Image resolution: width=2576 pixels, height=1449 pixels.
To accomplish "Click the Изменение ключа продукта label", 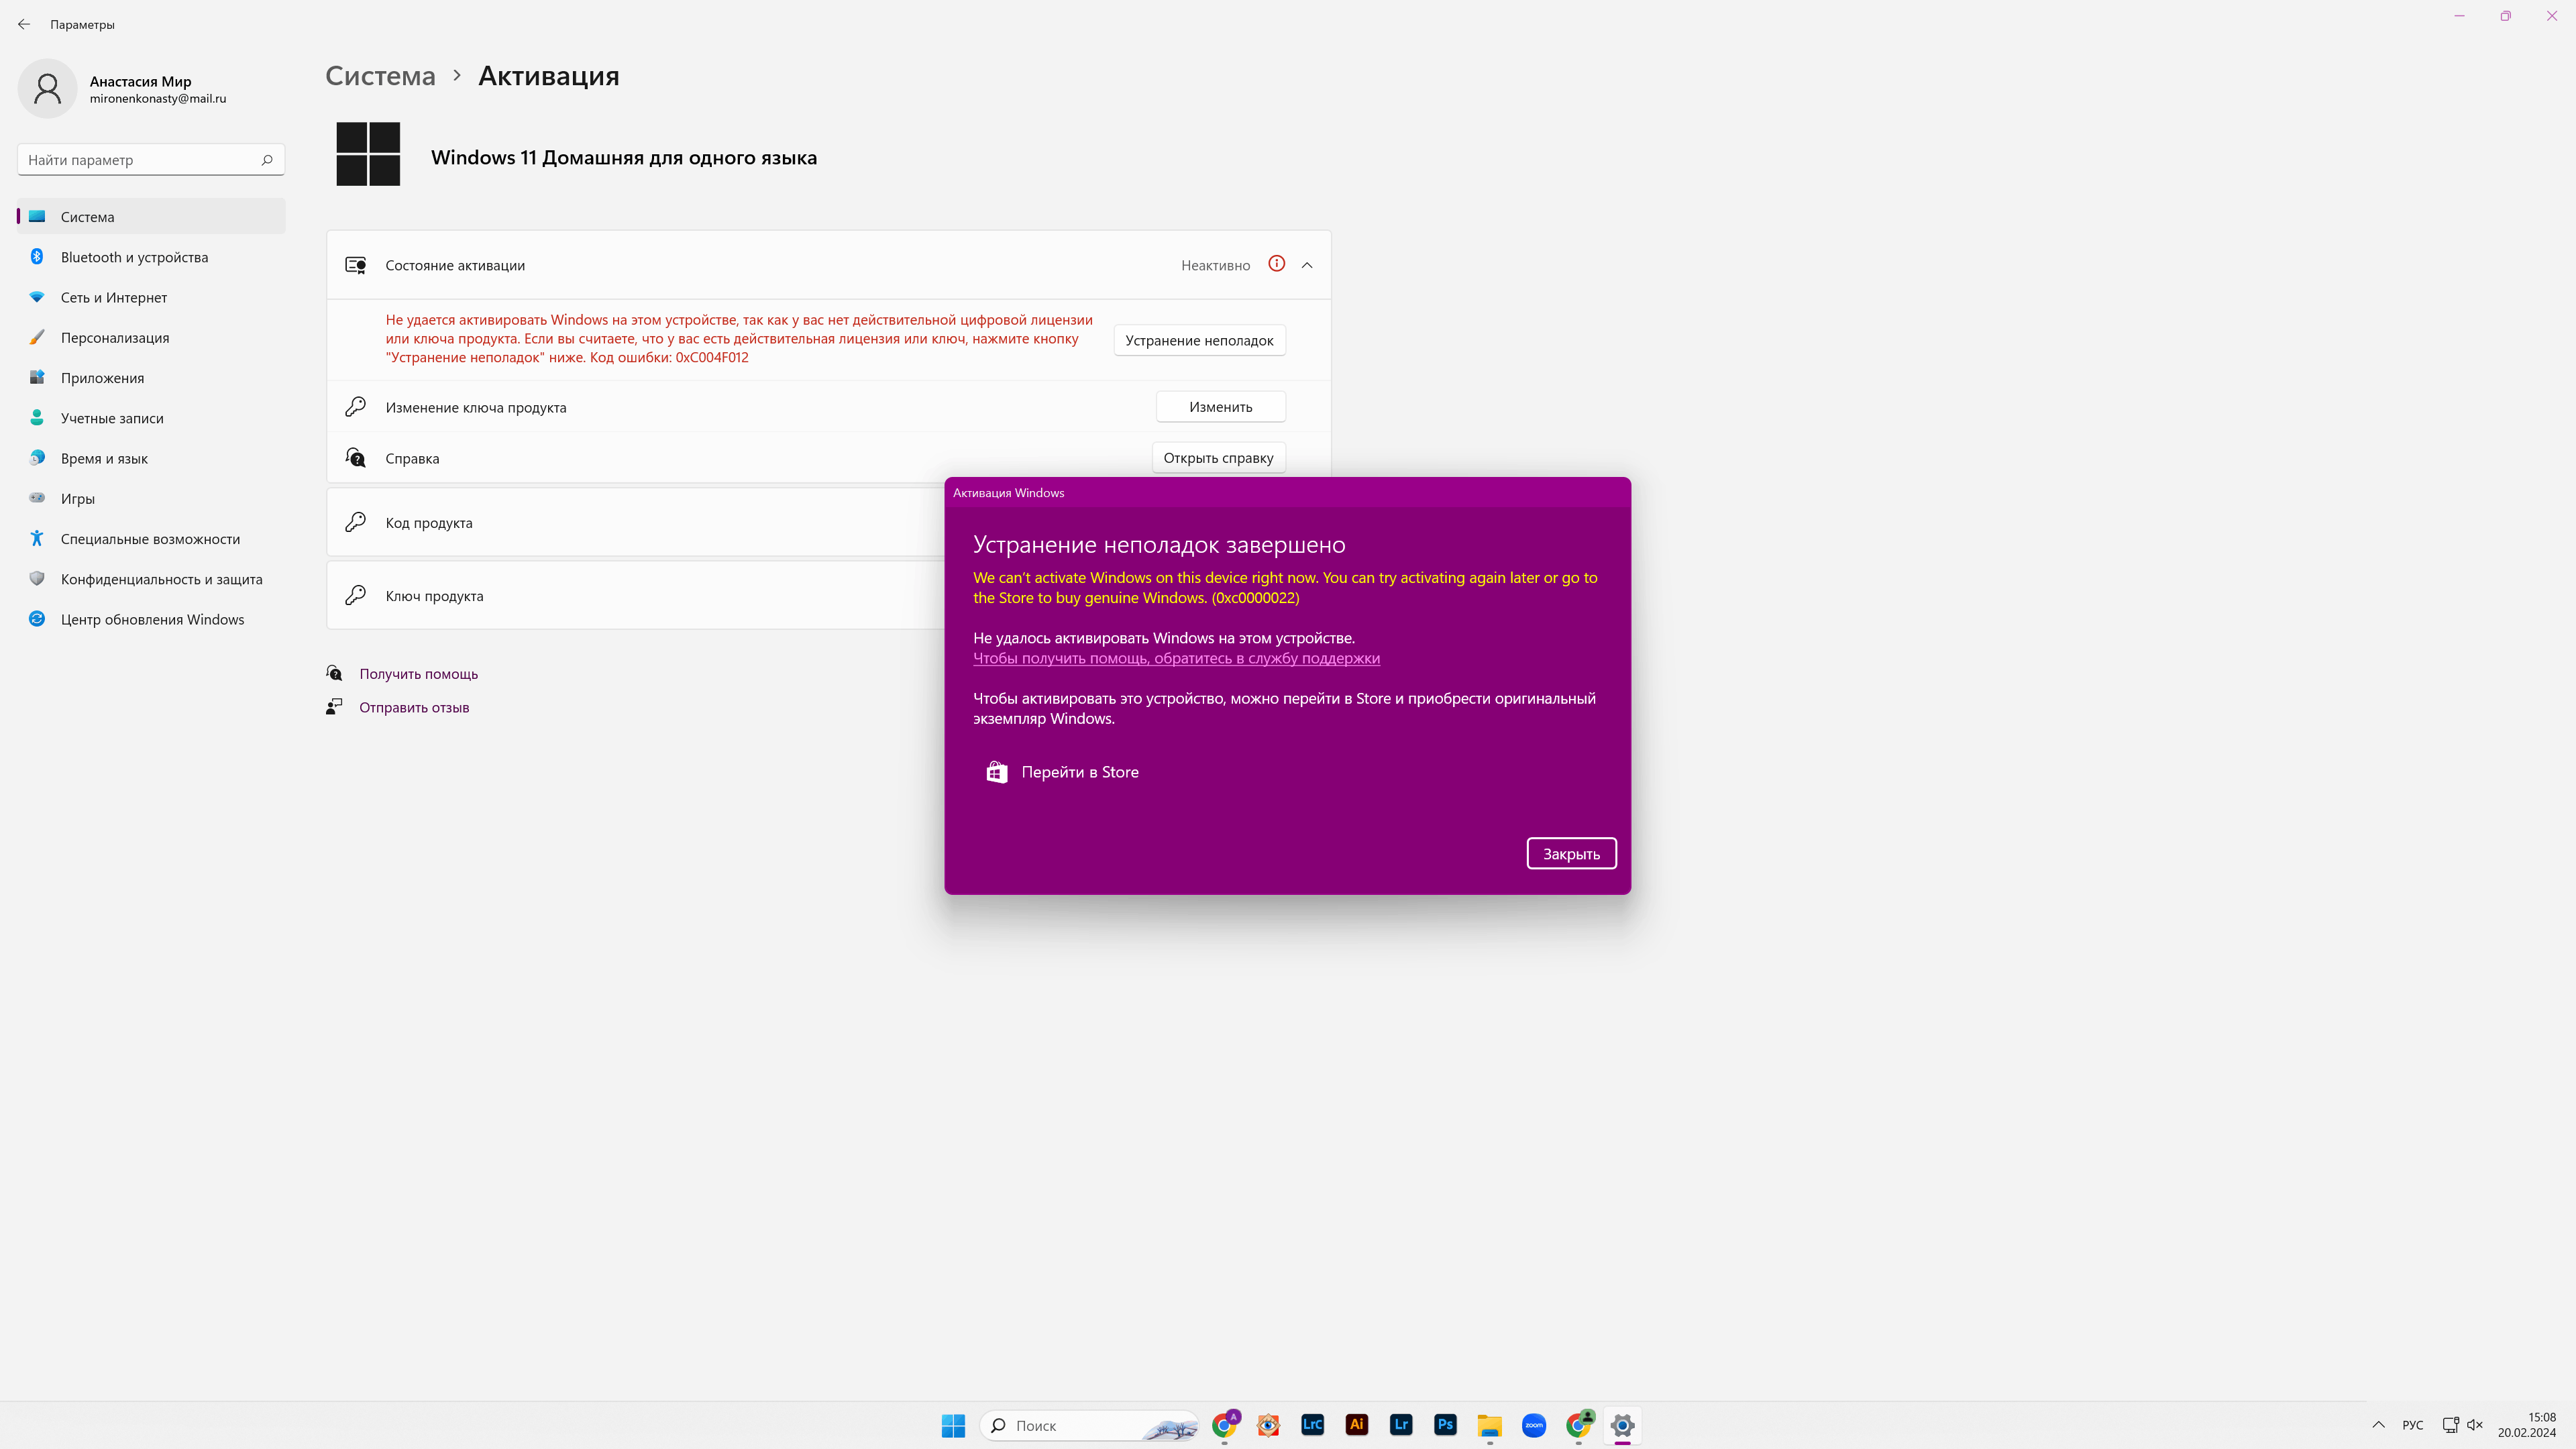I will (x=476, y=407).
